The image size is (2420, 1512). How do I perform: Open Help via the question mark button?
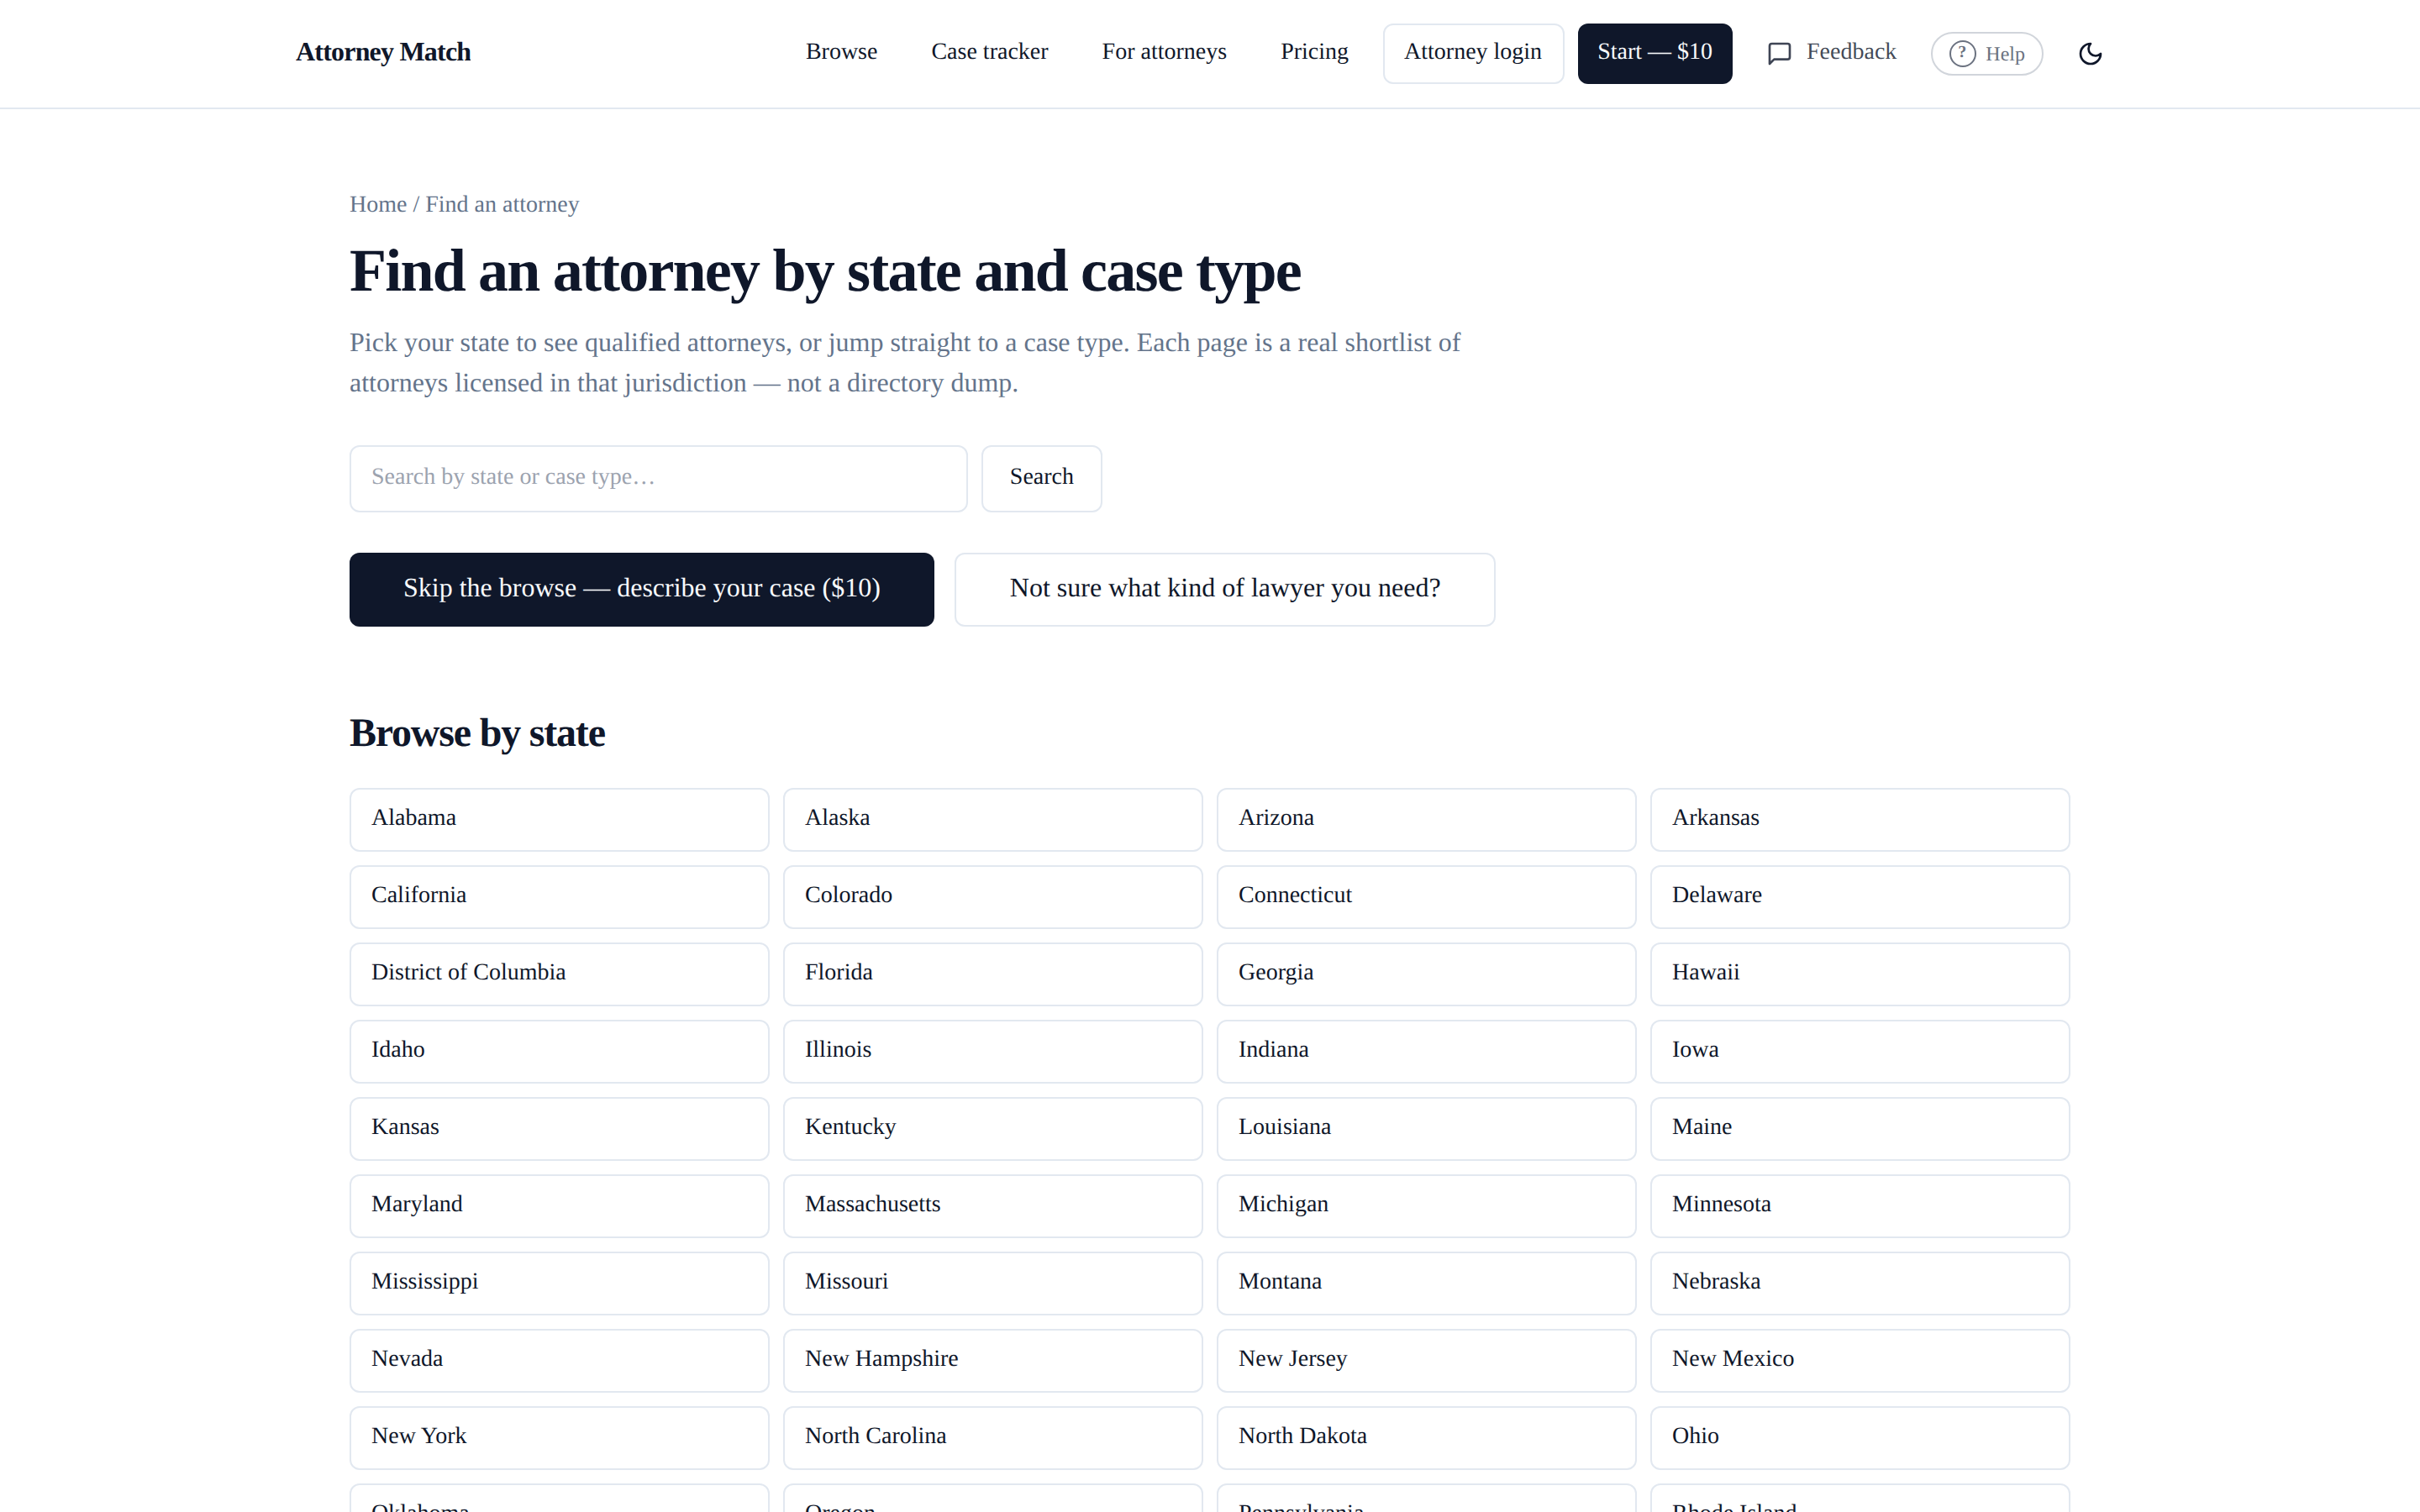point(1986,53)
